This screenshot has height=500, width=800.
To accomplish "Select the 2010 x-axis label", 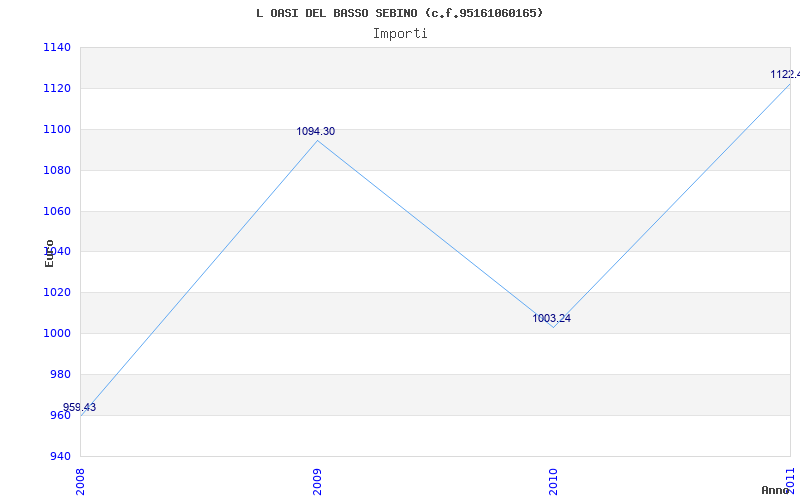I will pos(554,482).
